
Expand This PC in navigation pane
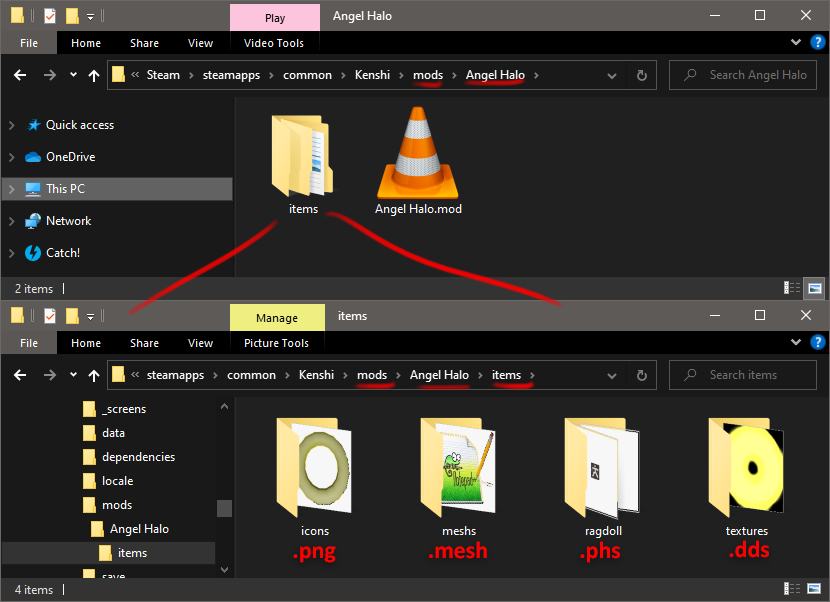coord(12,188)
